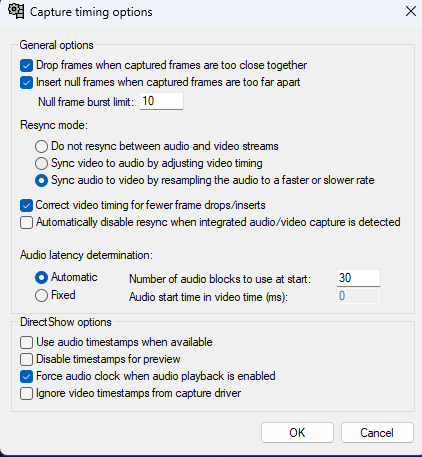Click the Null frame burst limit field

tap(161, 101)
